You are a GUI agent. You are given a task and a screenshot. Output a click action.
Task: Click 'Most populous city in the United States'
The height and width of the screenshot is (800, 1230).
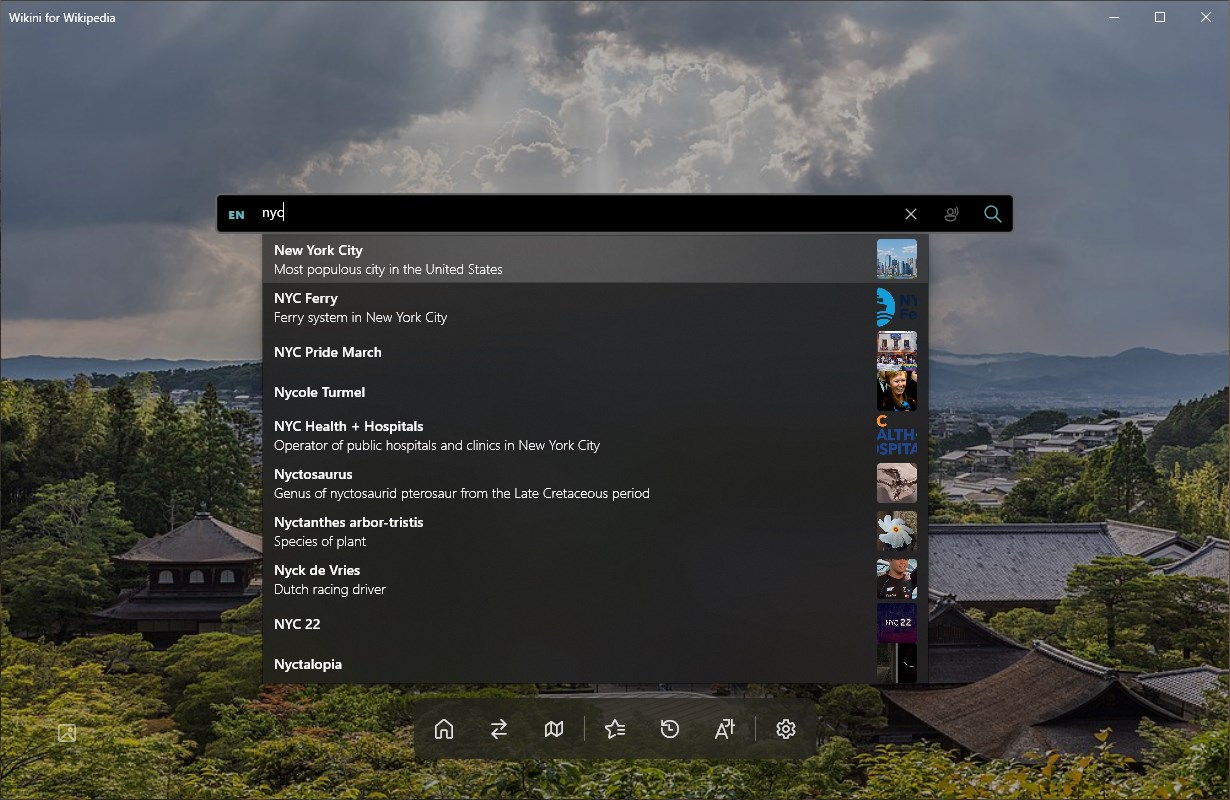pyautogui.click(x=388, y=269)
